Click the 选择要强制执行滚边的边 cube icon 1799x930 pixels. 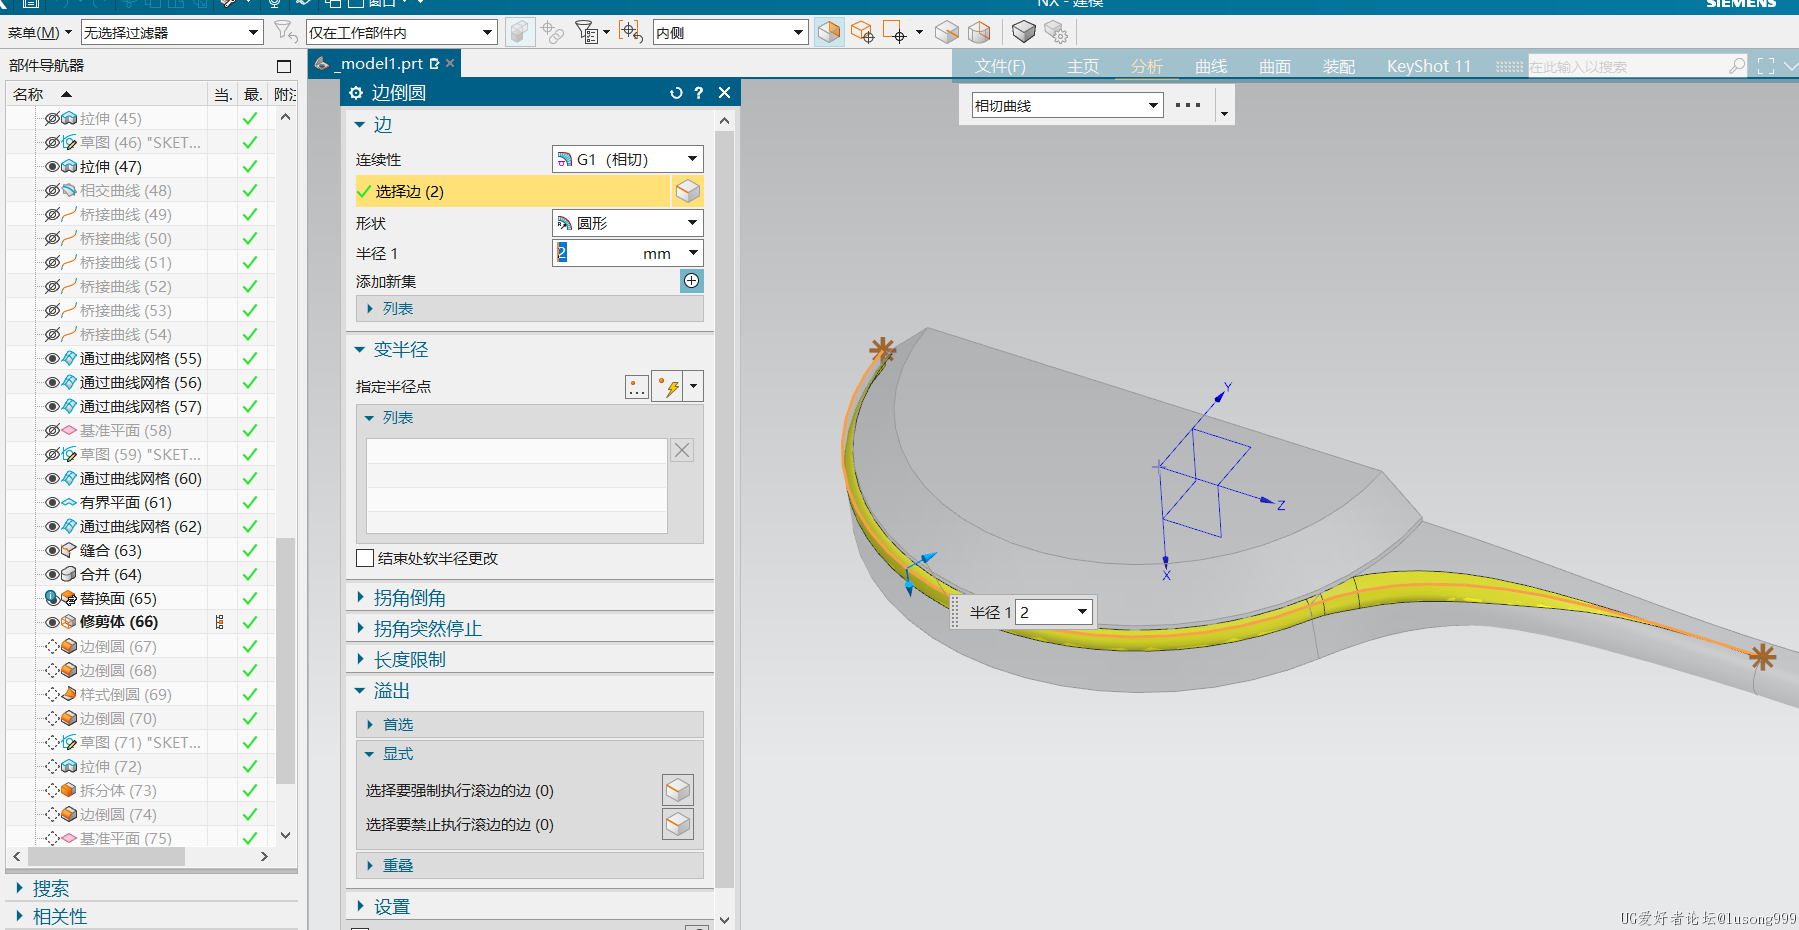click(678, 790)
